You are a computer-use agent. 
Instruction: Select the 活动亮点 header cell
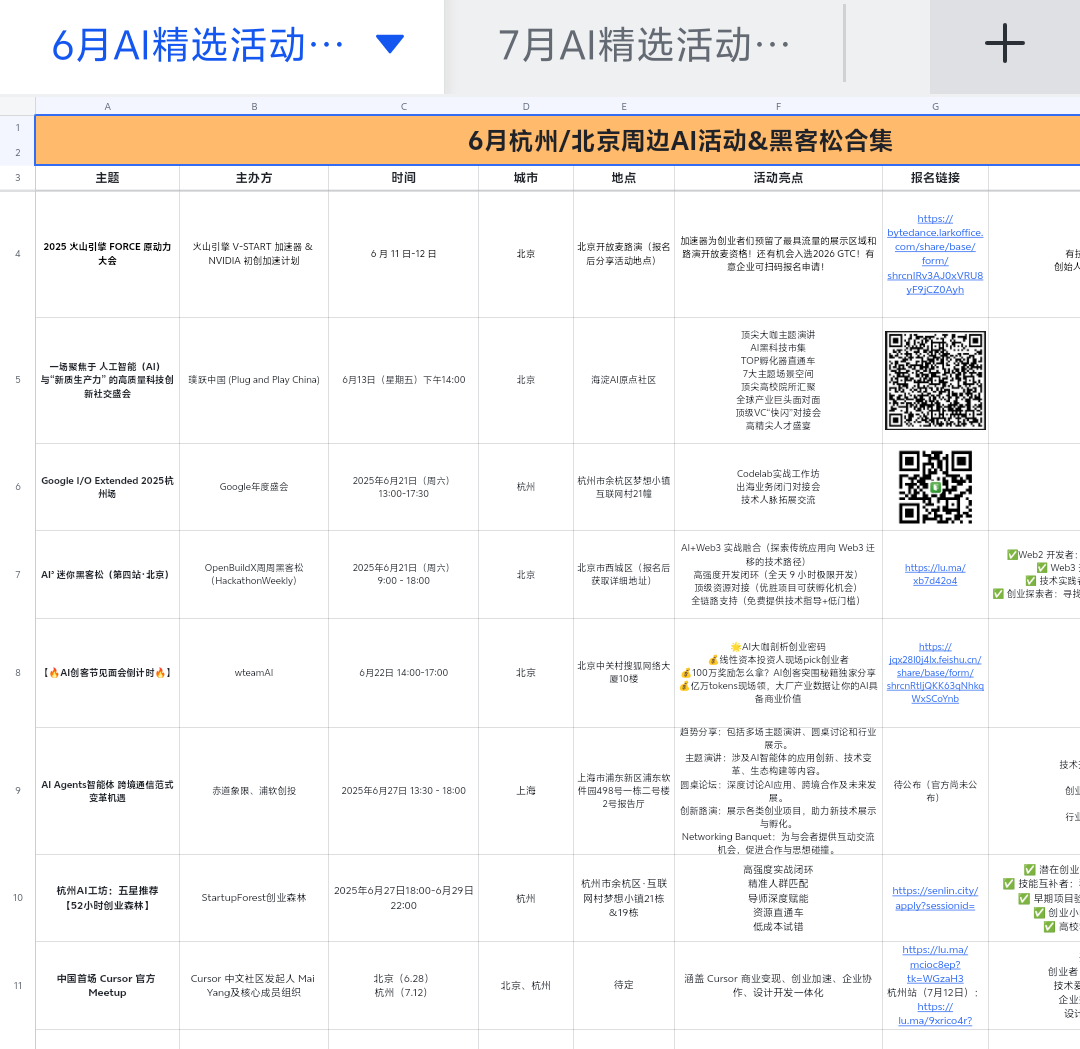(778, 178)
